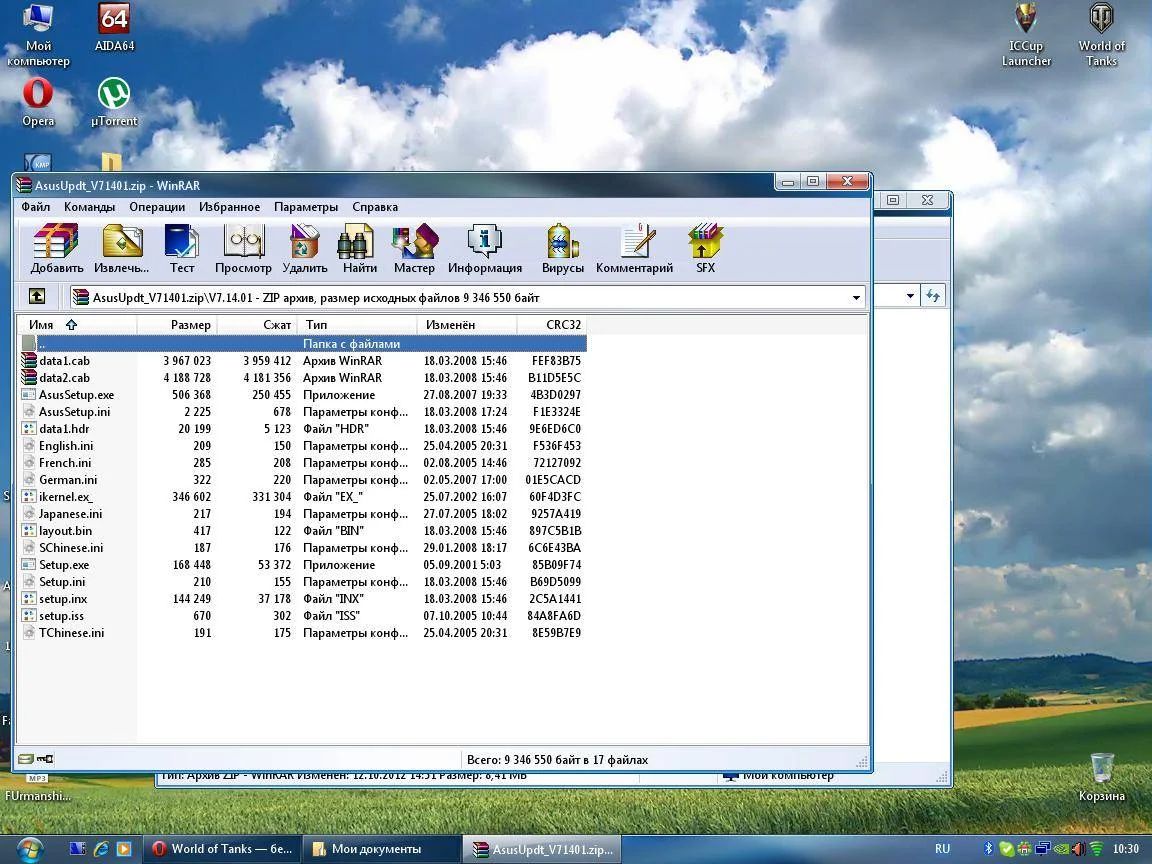Expand the archive path dropdown
Screen dimensions: 1152x864
coord(856,297)
